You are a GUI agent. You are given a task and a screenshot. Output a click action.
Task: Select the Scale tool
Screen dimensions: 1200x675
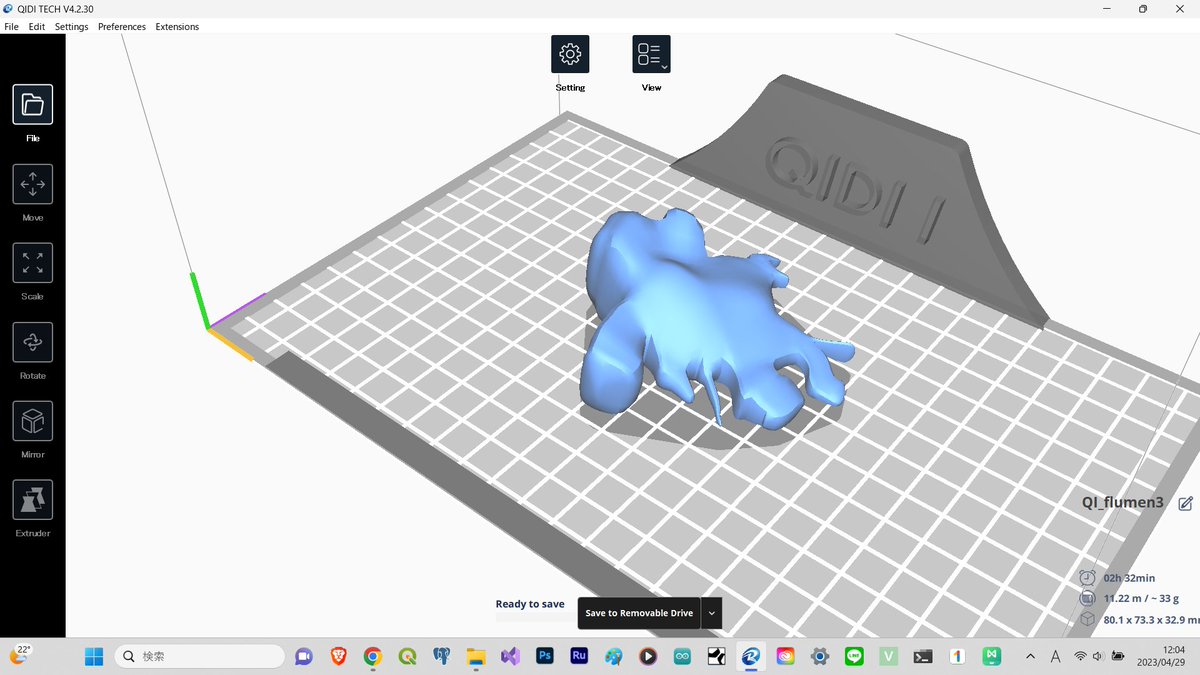(33, 263)
